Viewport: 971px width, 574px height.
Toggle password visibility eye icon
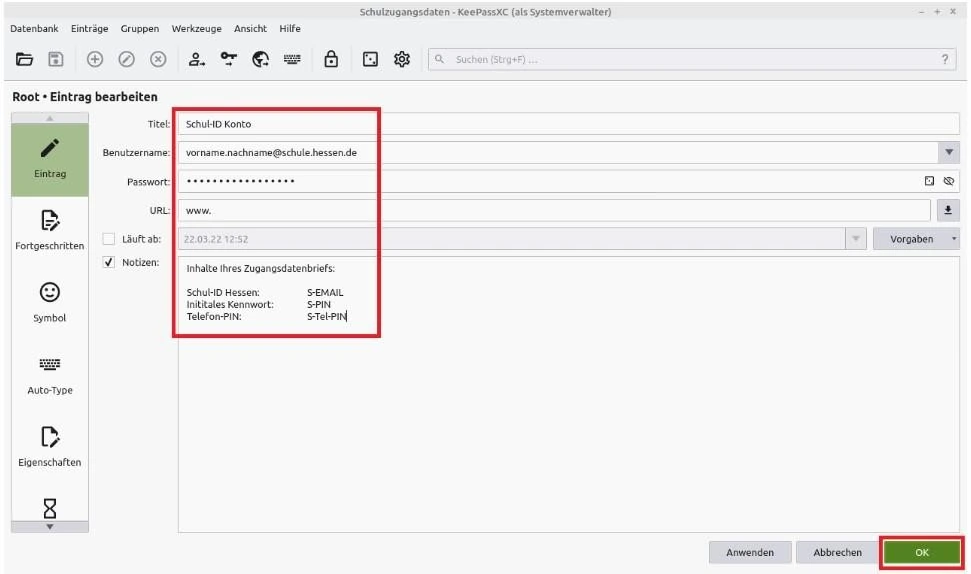(948, 181)
